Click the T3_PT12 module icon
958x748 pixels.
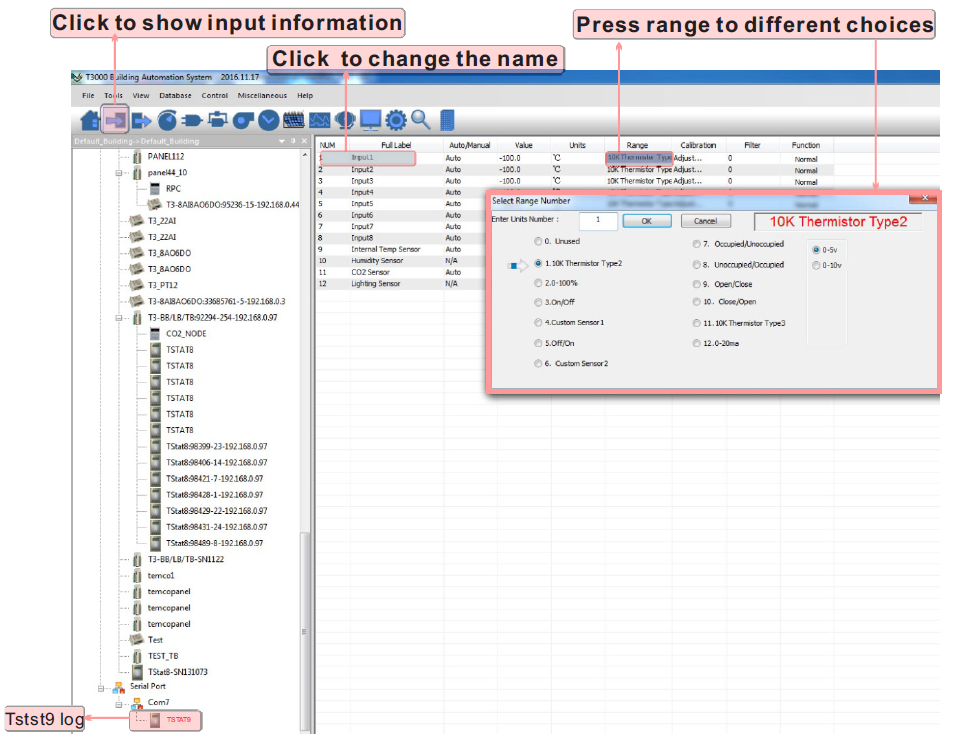pos(136,285)
